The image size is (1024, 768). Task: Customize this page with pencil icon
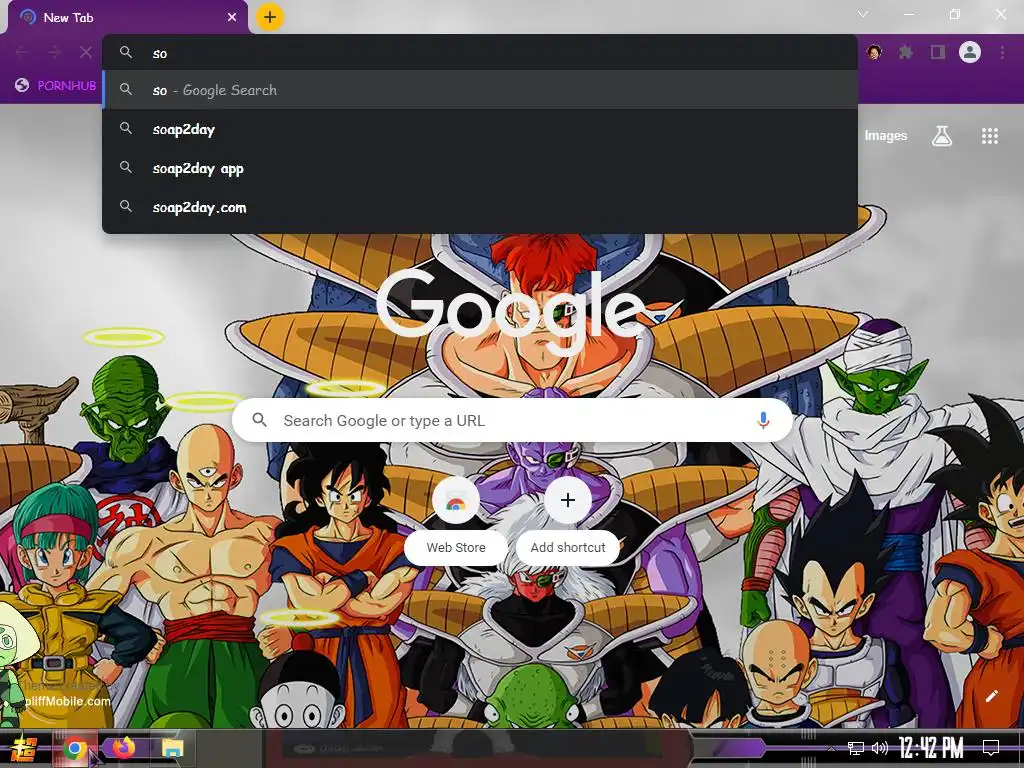pyautogui.click(x=991, y=696)
